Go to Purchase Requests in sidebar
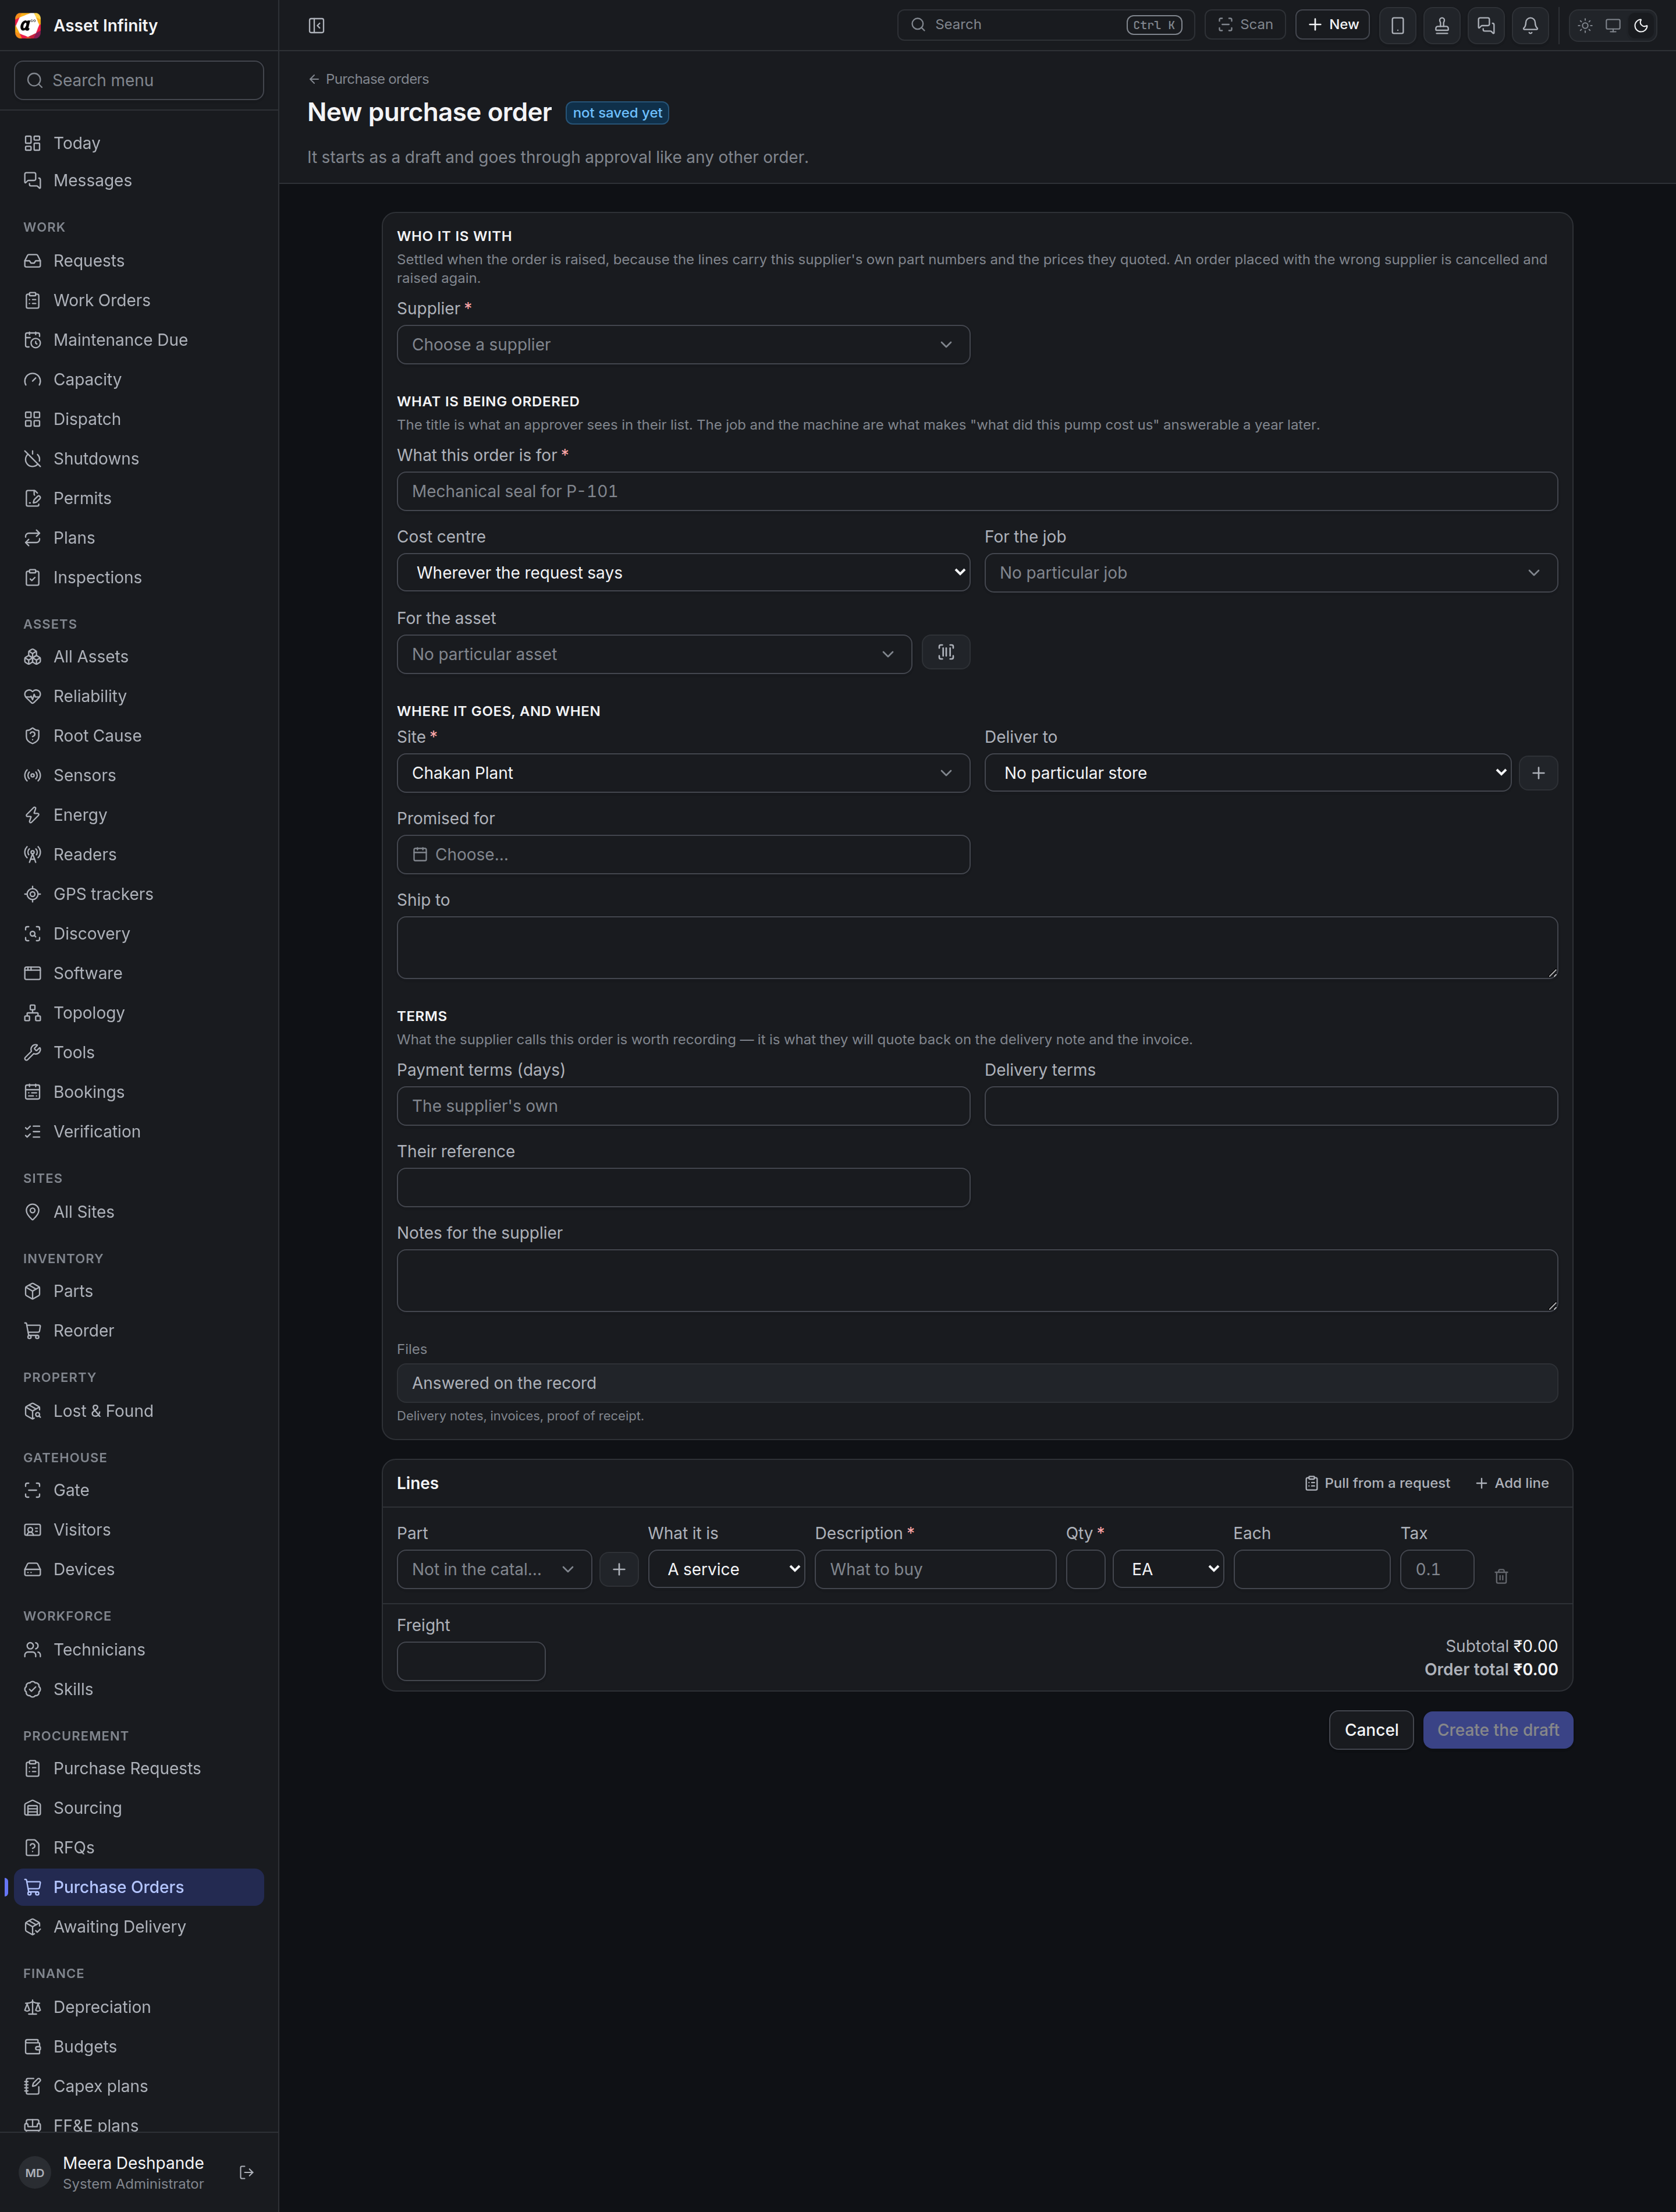The width and height of the screenshot is (1676, 2212). [x=127, y=1768]
